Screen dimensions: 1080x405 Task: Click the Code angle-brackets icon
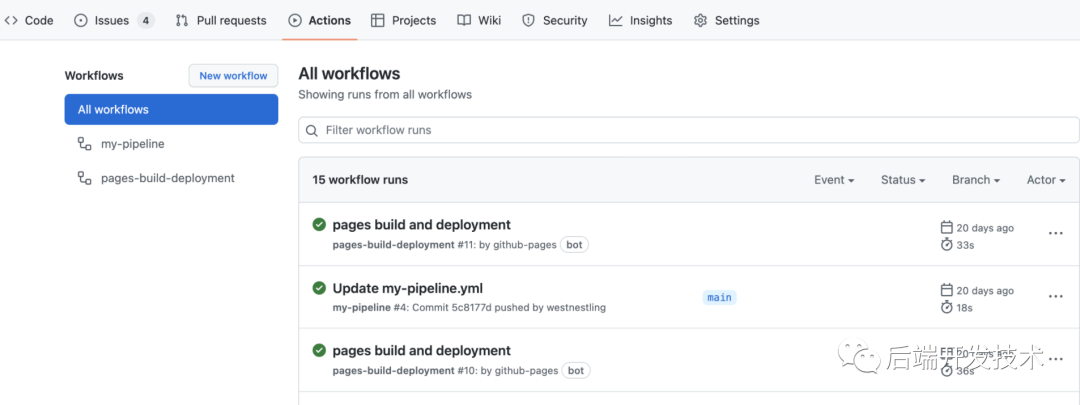(10, 20)
